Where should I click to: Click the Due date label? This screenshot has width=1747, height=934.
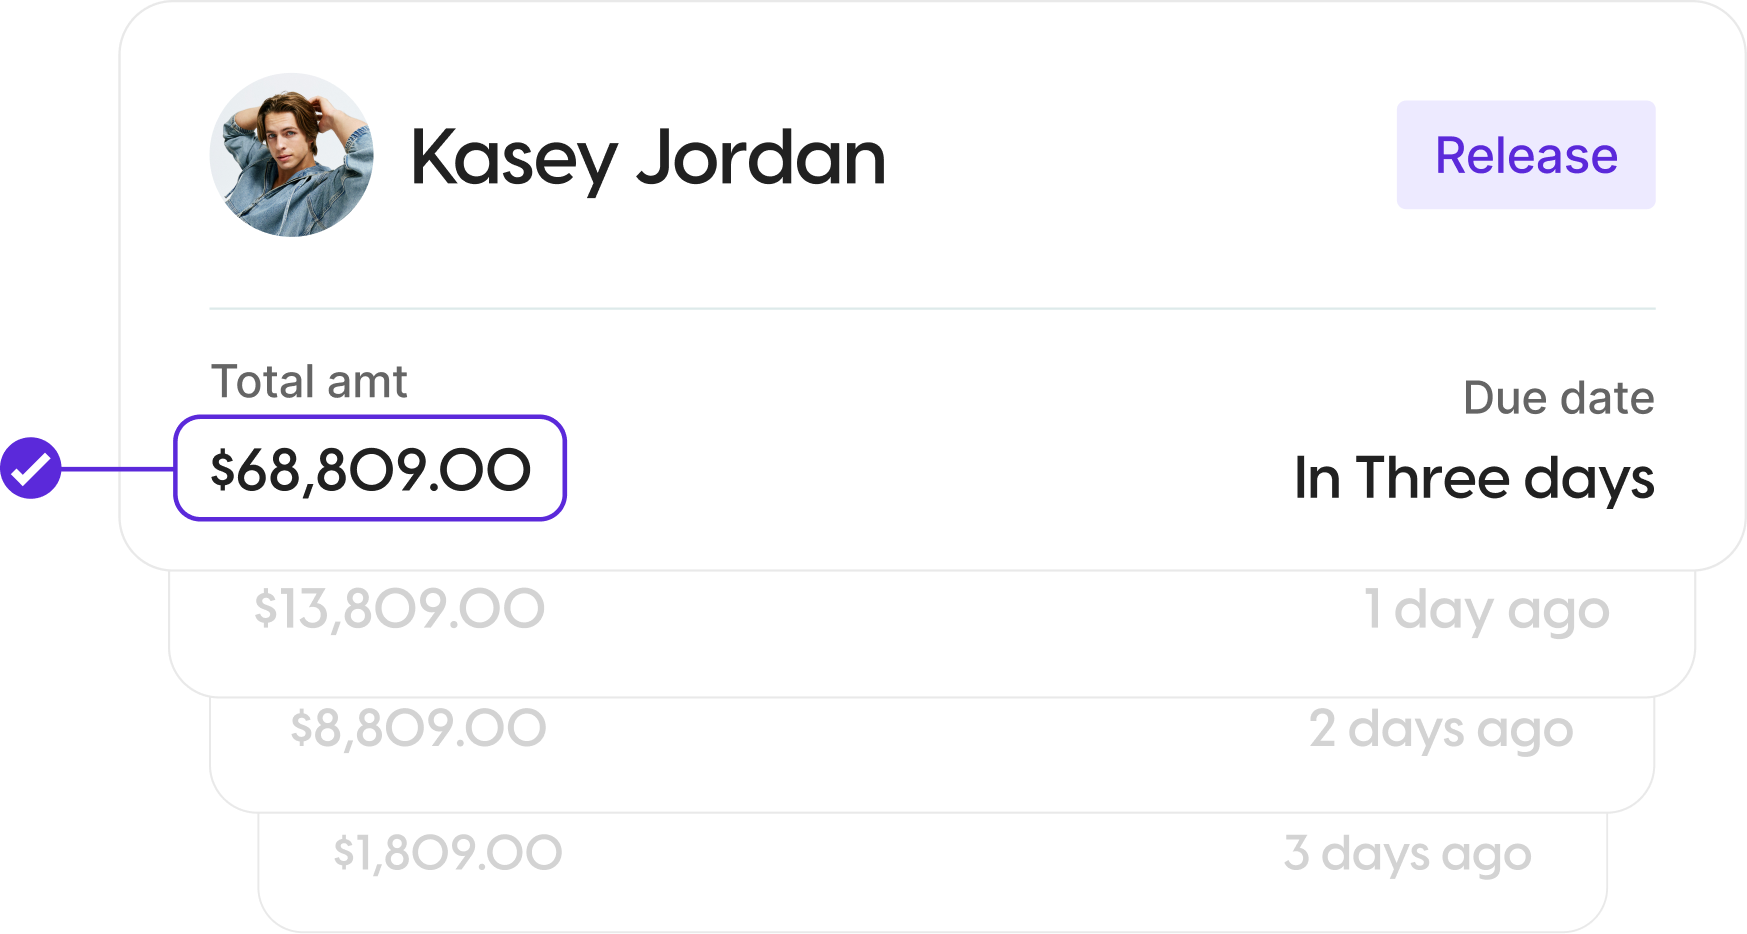(1558, 398)
